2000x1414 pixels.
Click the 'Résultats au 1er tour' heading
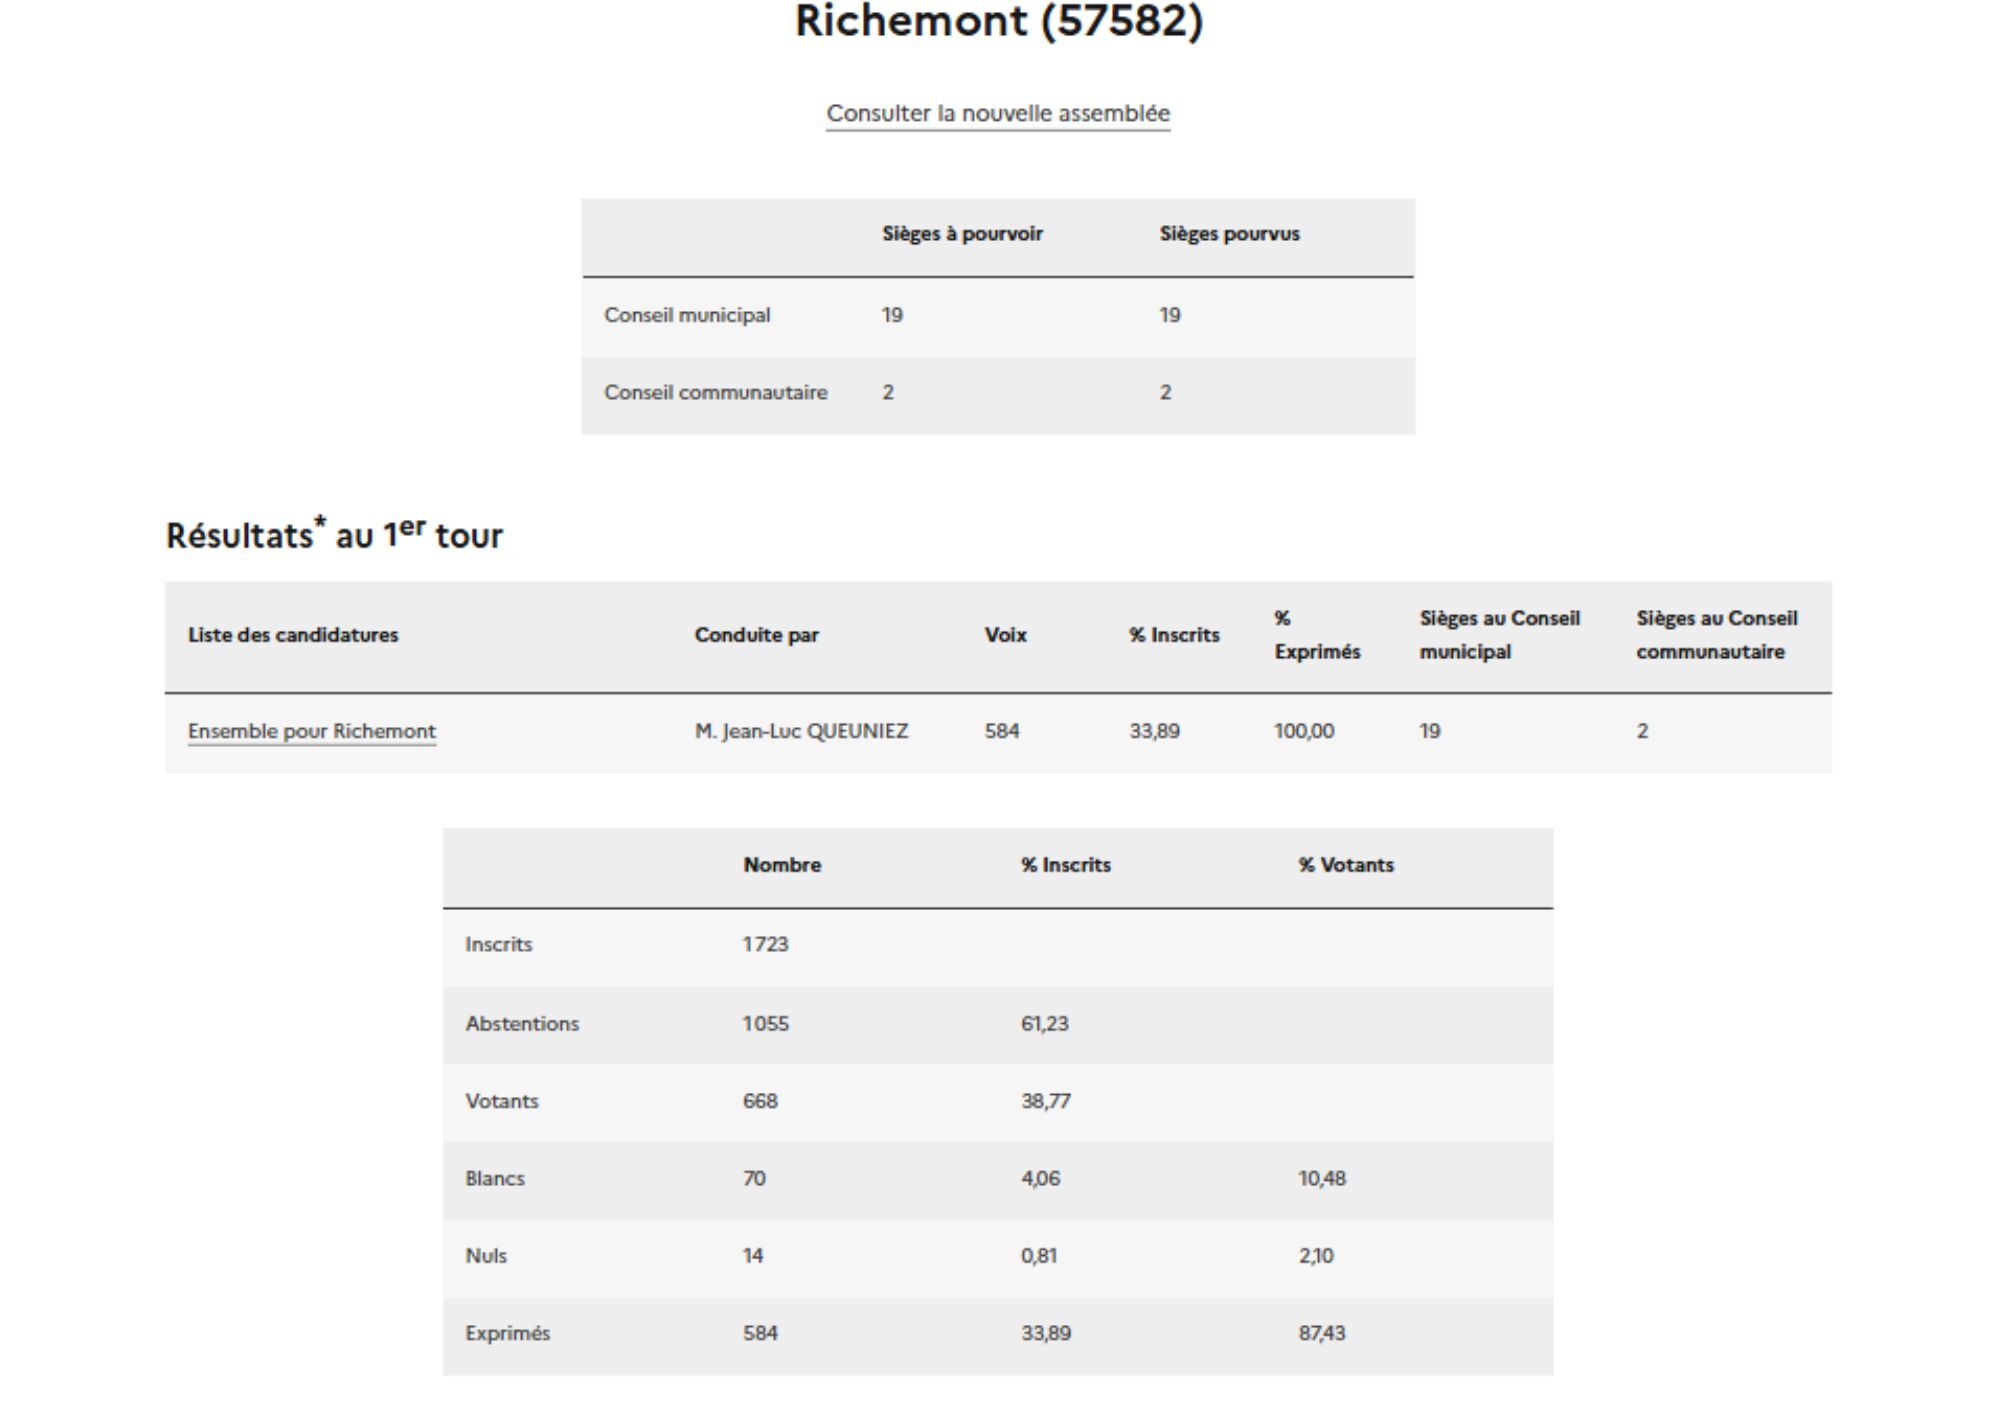(334, 535)
